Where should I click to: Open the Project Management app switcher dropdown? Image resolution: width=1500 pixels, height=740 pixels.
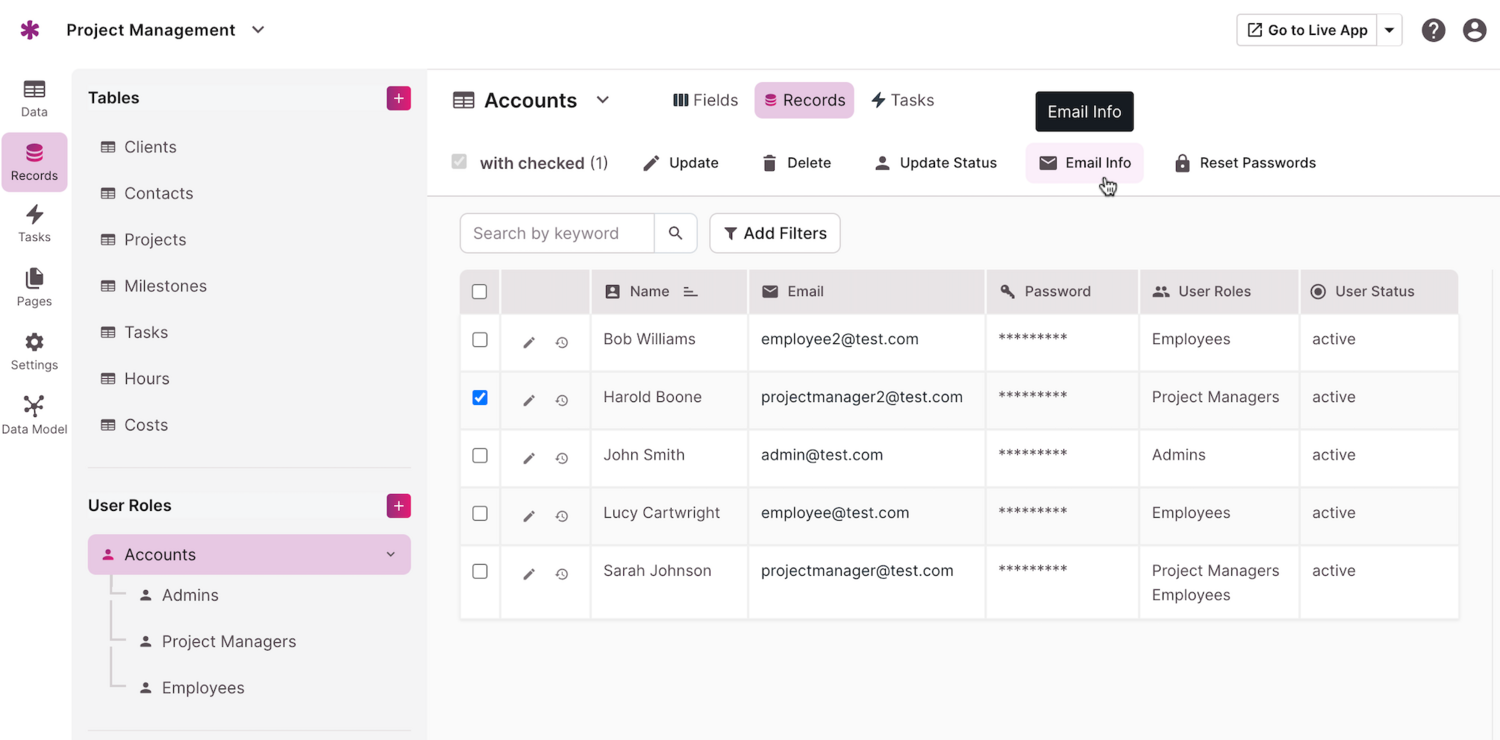(x=257, y=30)
